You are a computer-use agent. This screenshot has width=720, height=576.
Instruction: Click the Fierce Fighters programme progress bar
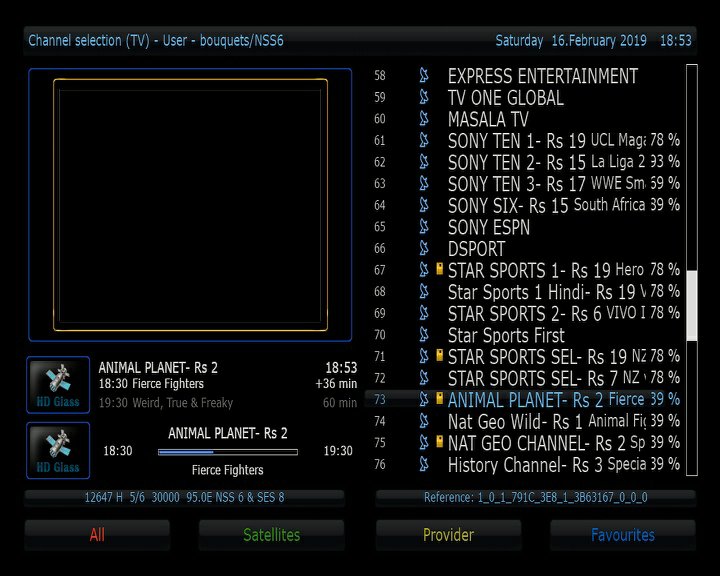pyautogui.click(x=227, y=452)
